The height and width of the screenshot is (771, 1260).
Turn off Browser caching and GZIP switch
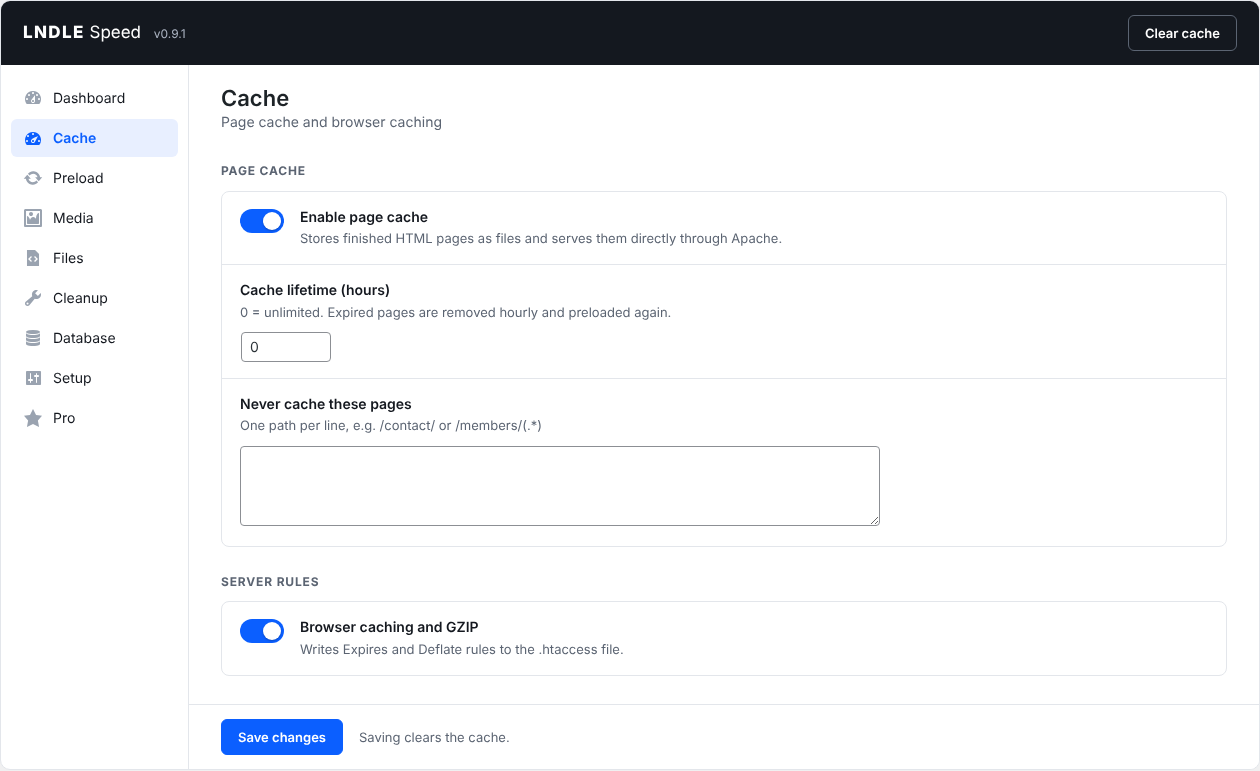[x=262, y=631]
